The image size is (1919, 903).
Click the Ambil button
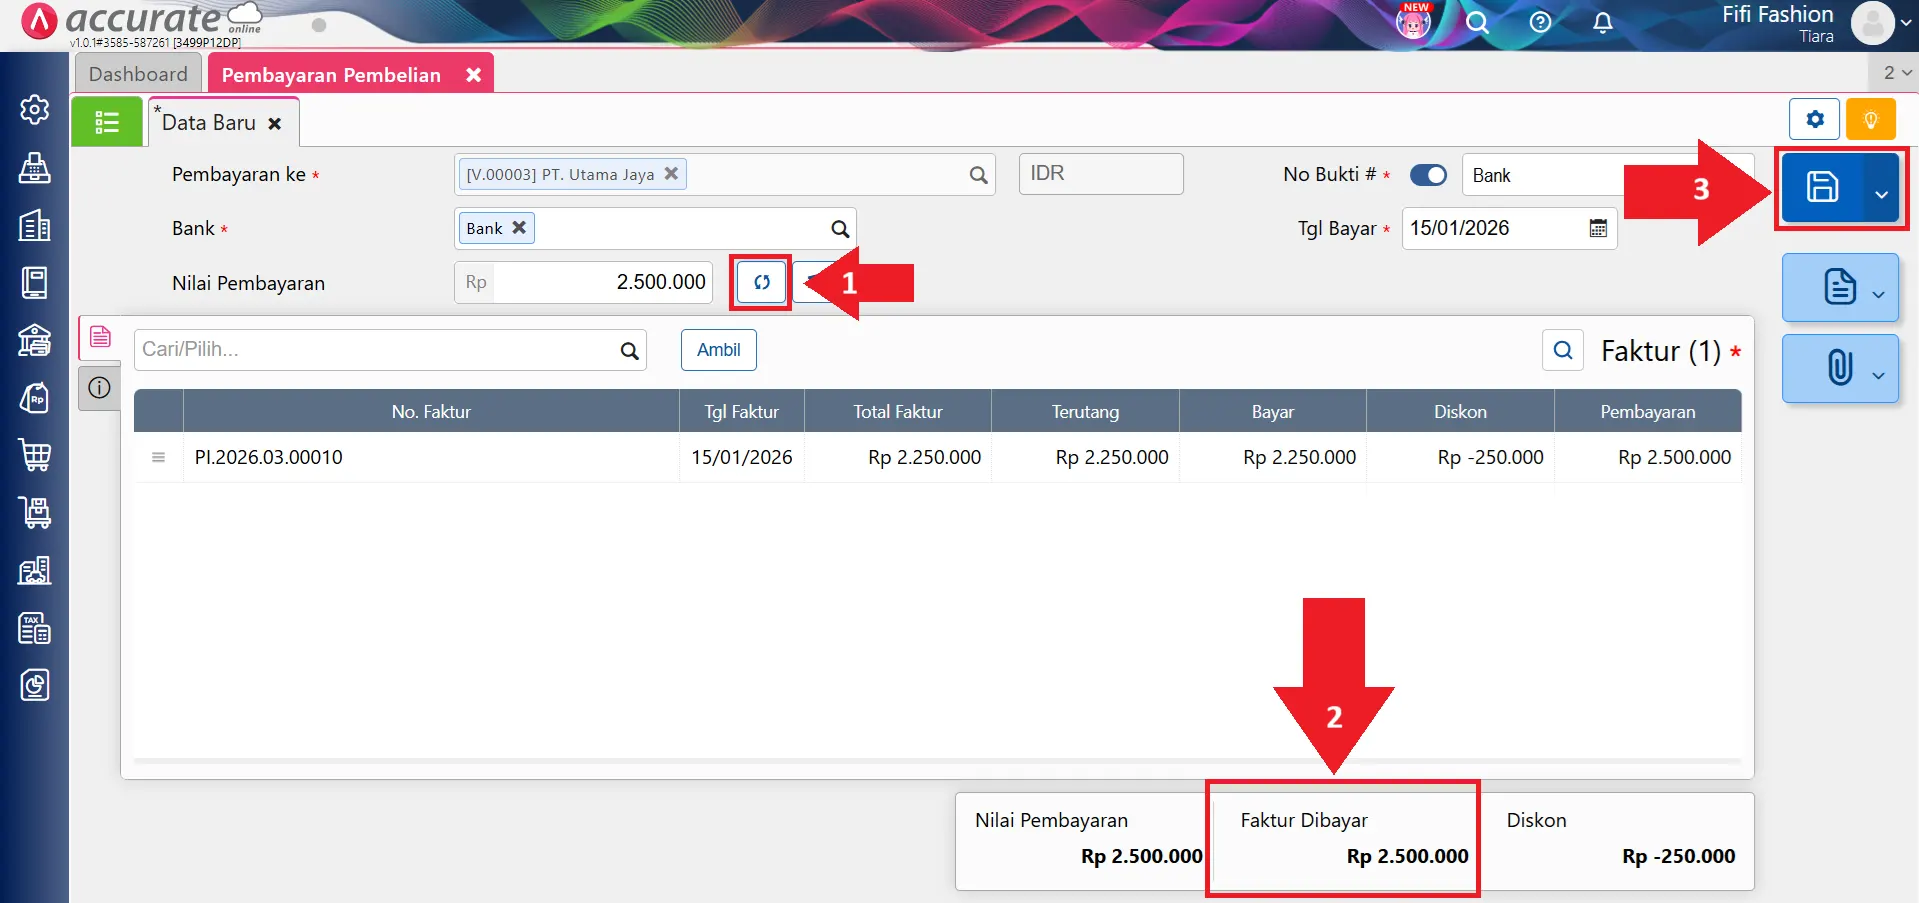tap(718, 350)
